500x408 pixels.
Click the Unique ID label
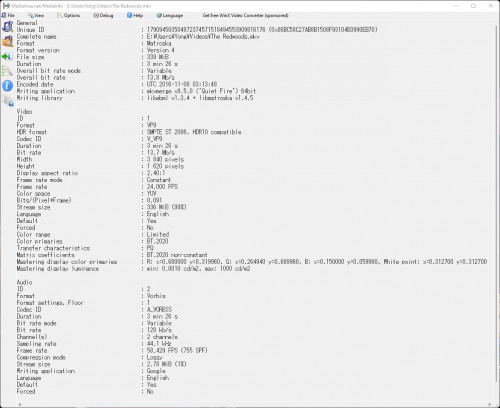pyautogui.click(x=30, y=30)
